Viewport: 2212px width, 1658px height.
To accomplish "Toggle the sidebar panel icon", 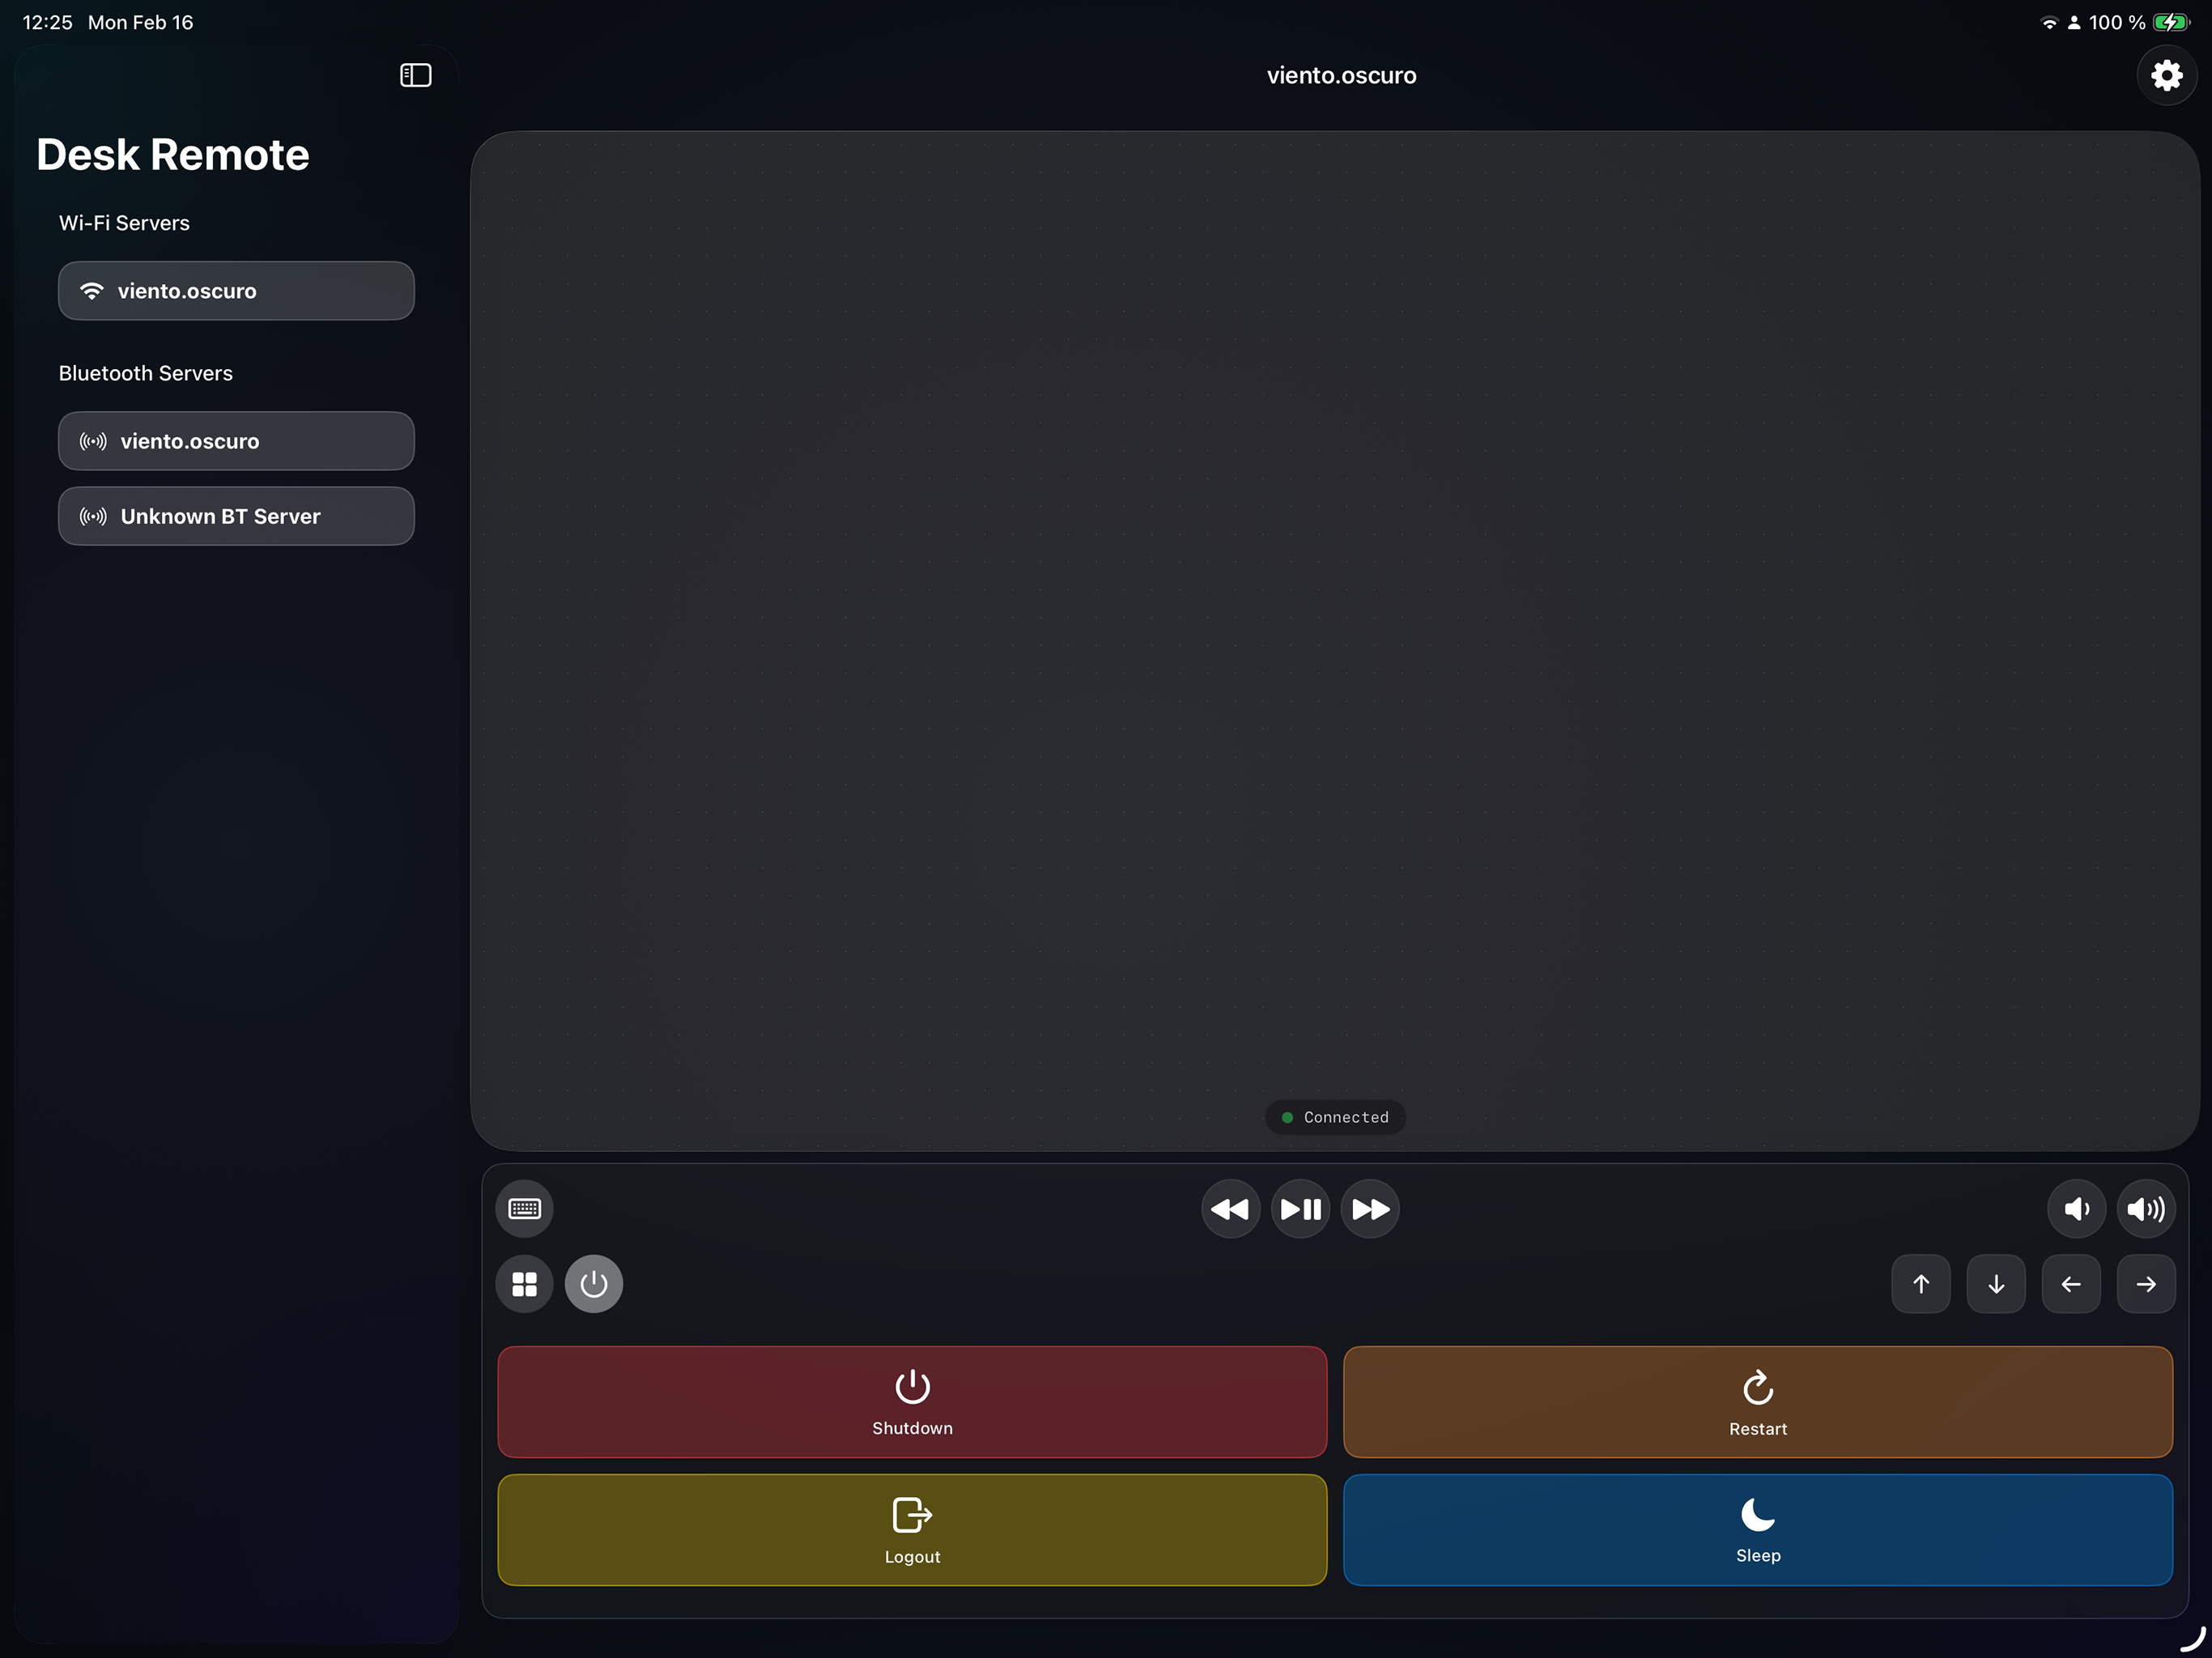I will (x=415, y=75).
